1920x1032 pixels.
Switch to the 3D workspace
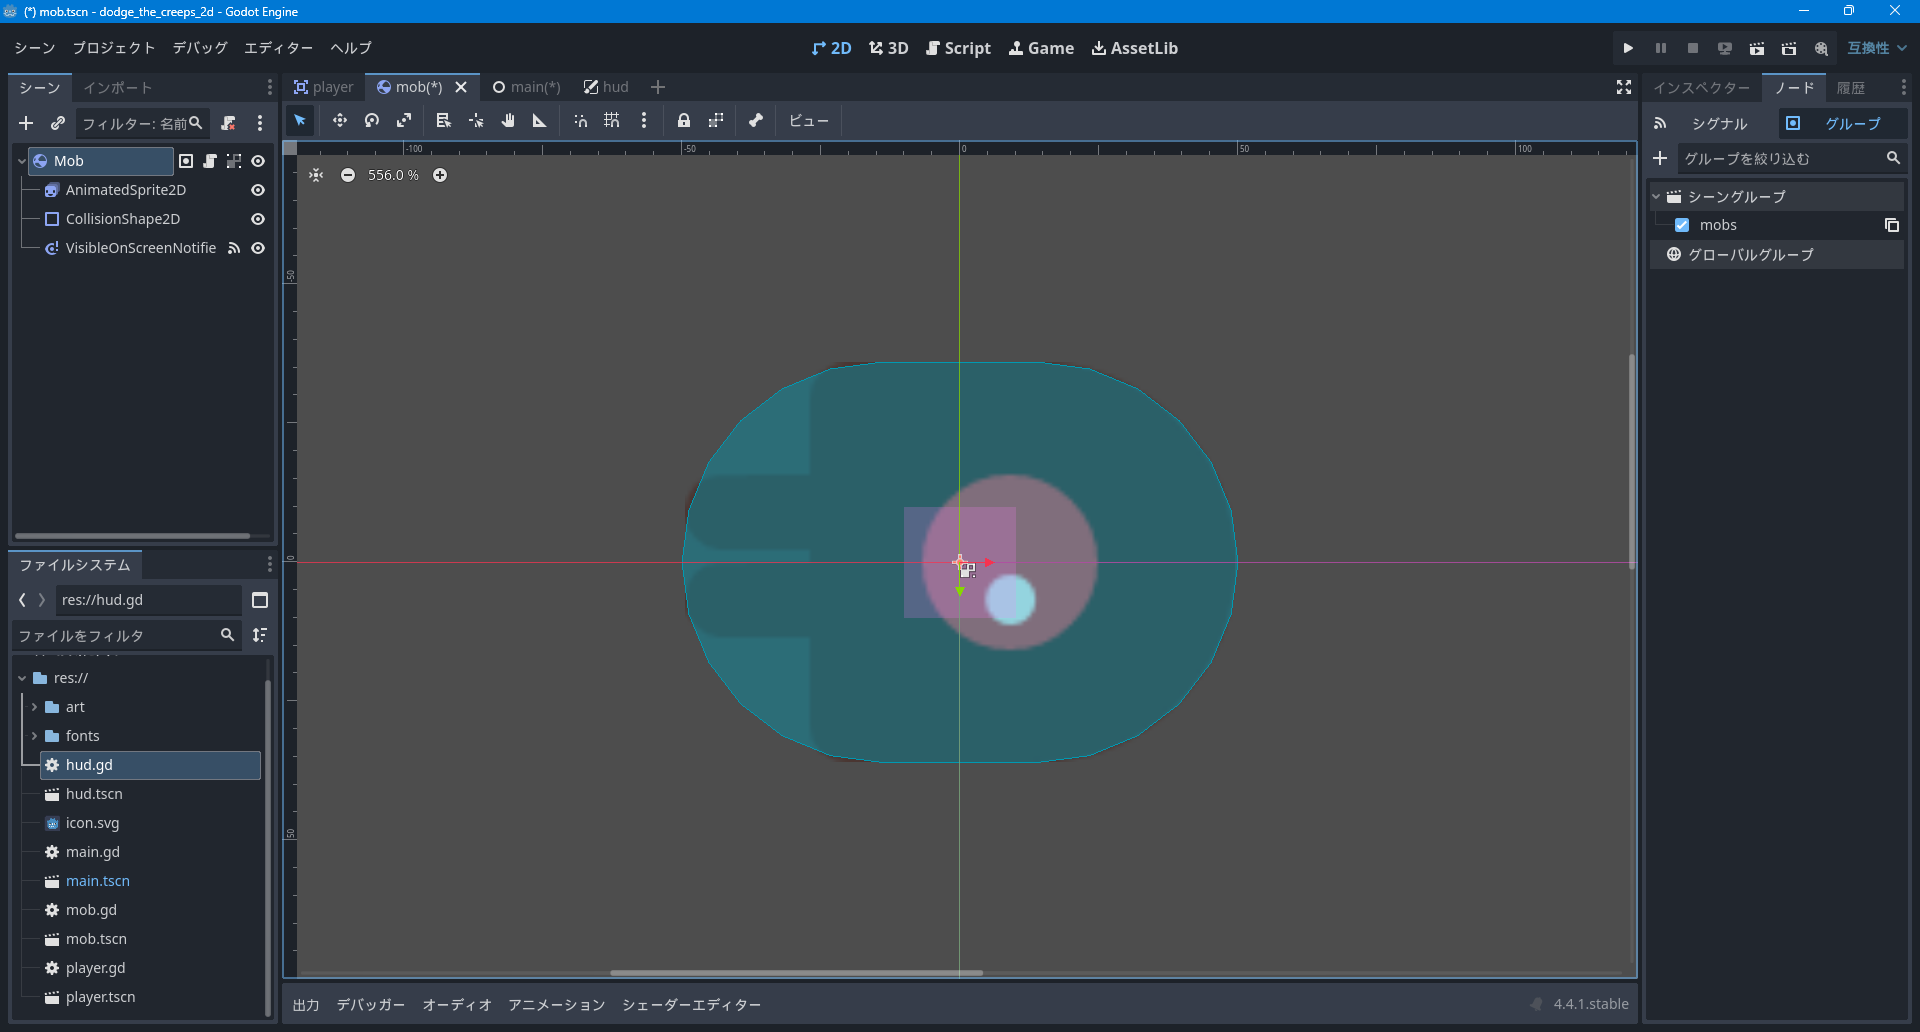(889, 48)
